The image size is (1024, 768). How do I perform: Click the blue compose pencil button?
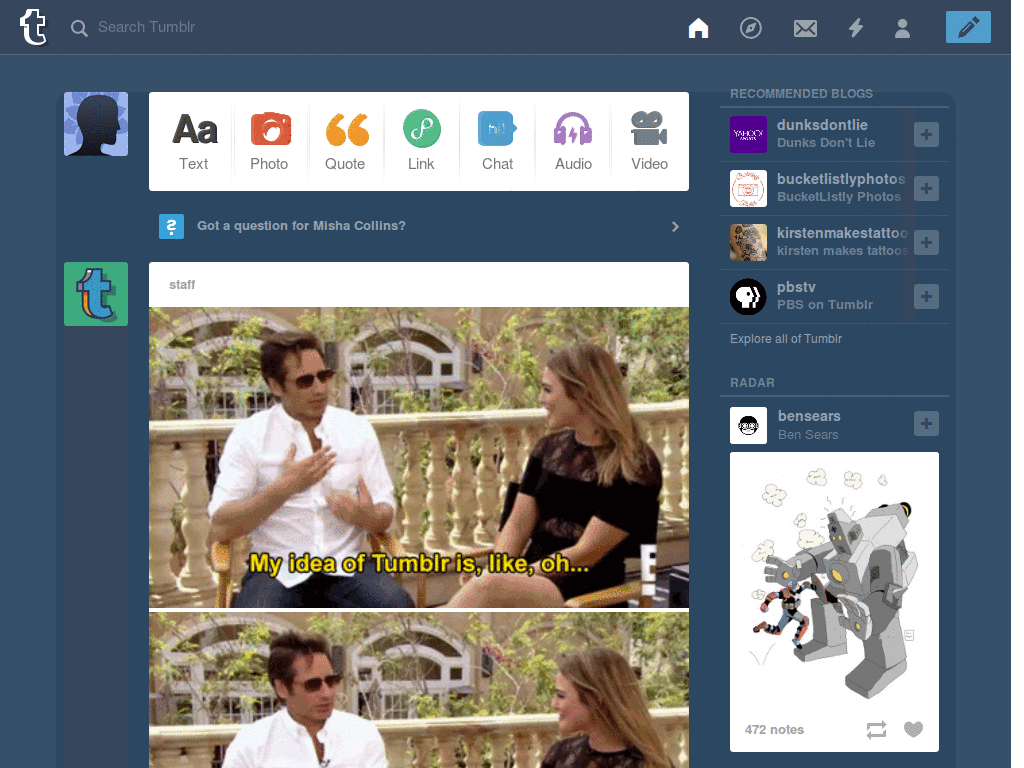coord(968,27)
